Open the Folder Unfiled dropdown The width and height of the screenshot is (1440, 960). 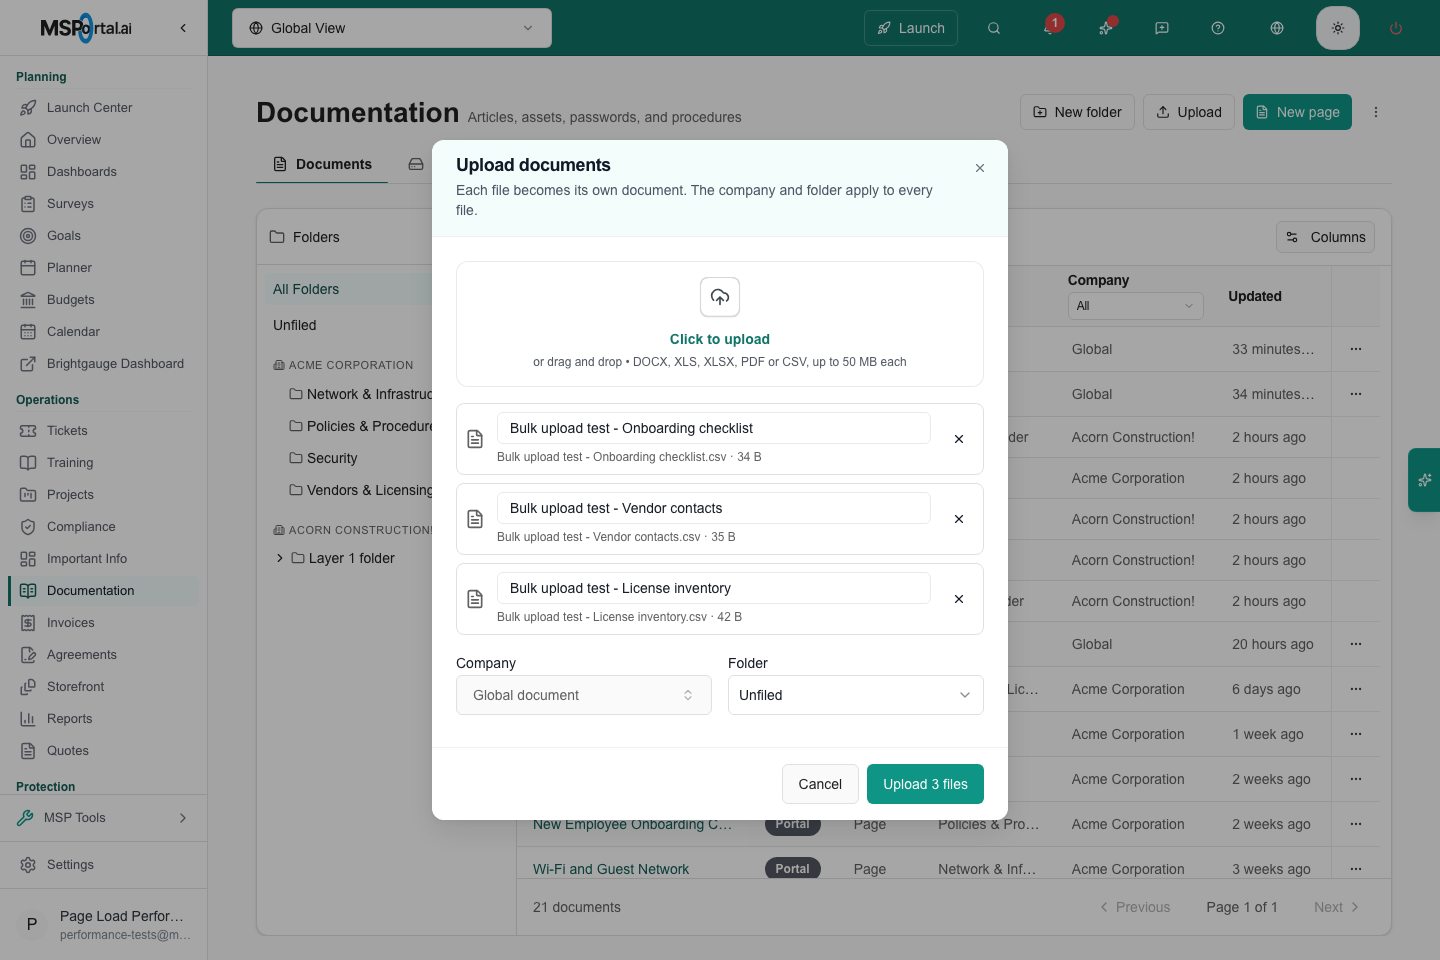[856, 695]
